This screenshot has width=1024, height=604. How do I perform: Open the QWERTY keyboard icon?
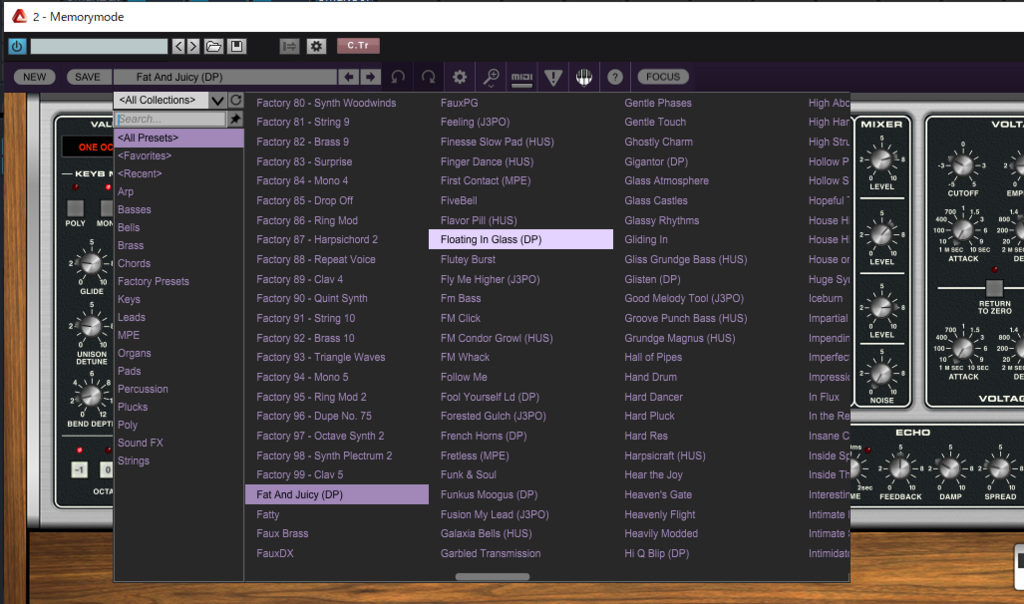pos(584,77)
